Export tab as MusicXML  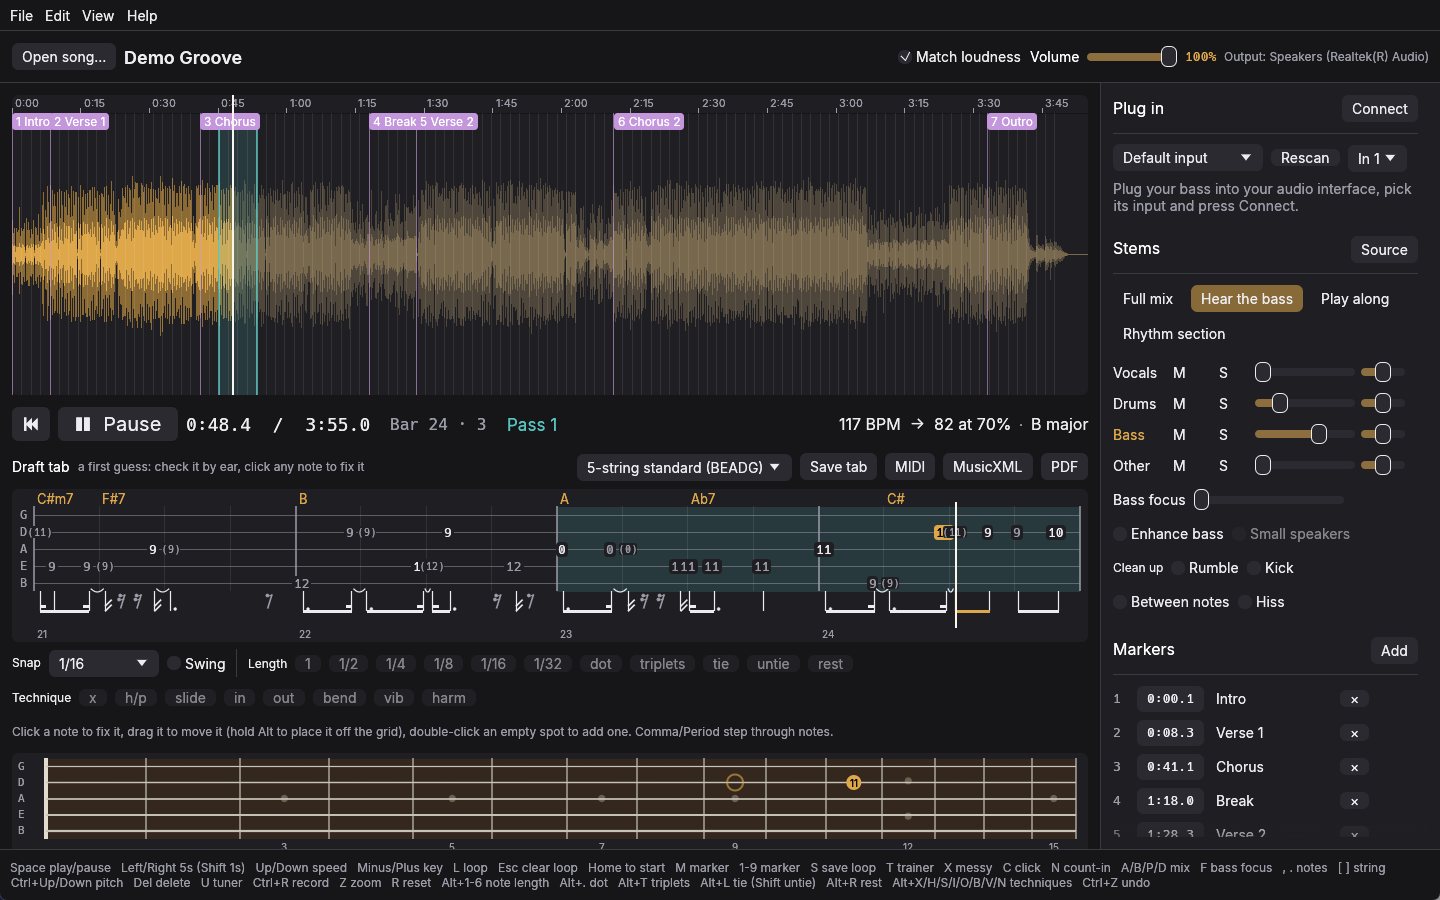987,467
